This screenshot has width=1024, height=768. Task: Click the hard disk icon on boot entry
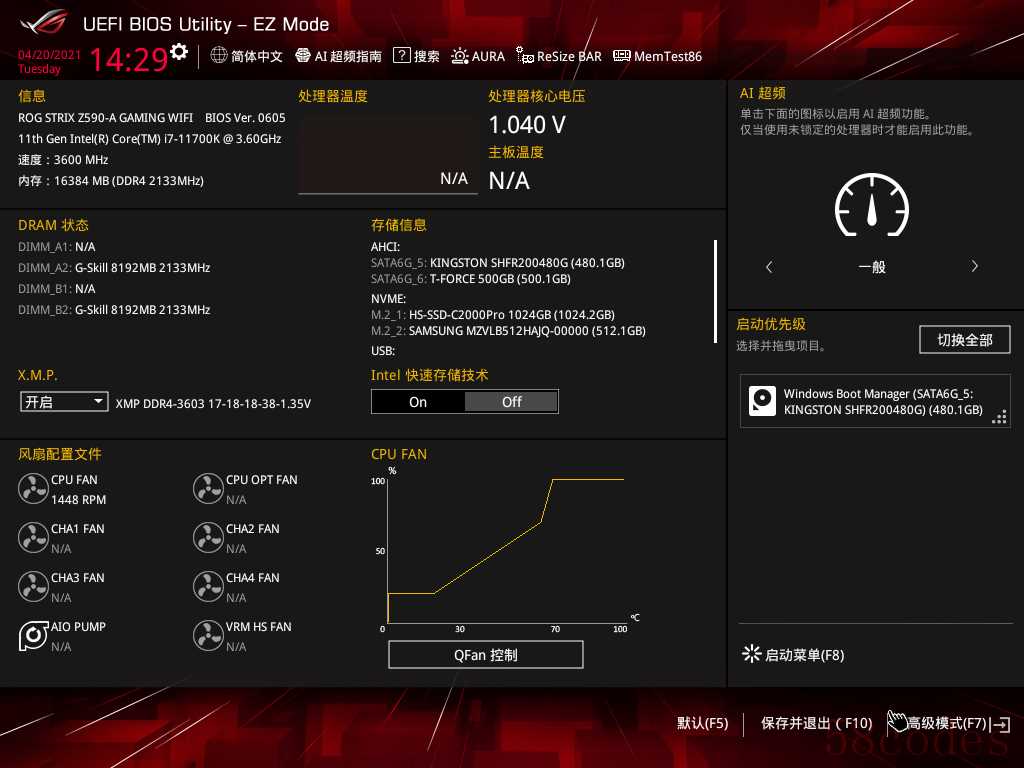[762, 401]
